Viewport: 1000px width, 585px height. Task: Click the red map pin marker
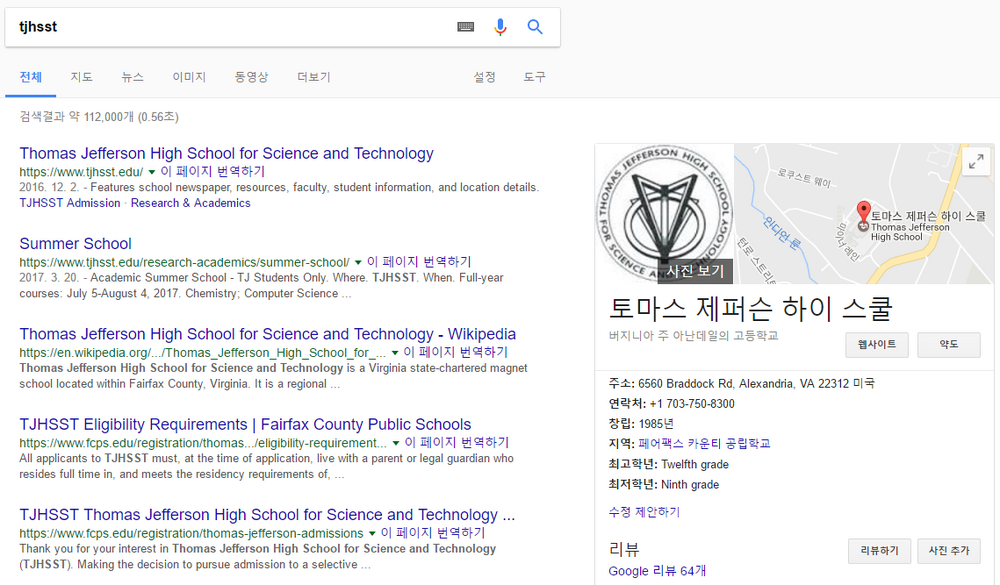863,212
